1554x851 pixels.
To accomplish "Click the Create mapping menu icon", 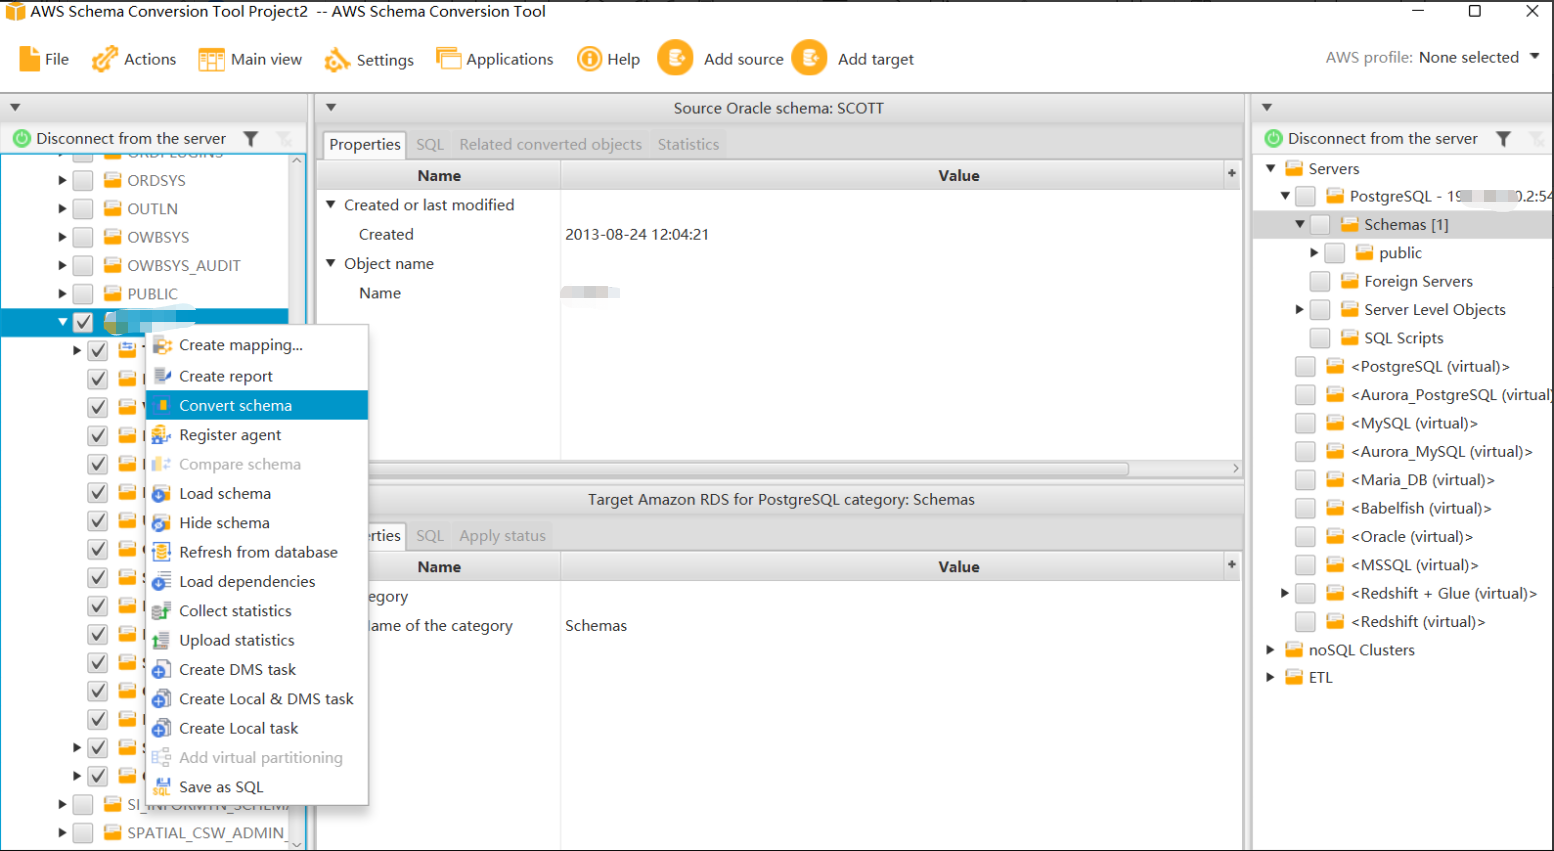I will pos(161,345).
